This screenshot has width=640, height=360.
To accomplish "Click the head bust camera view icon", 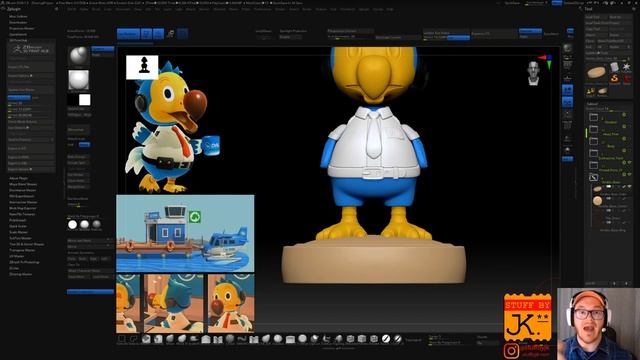I will 533,73.
